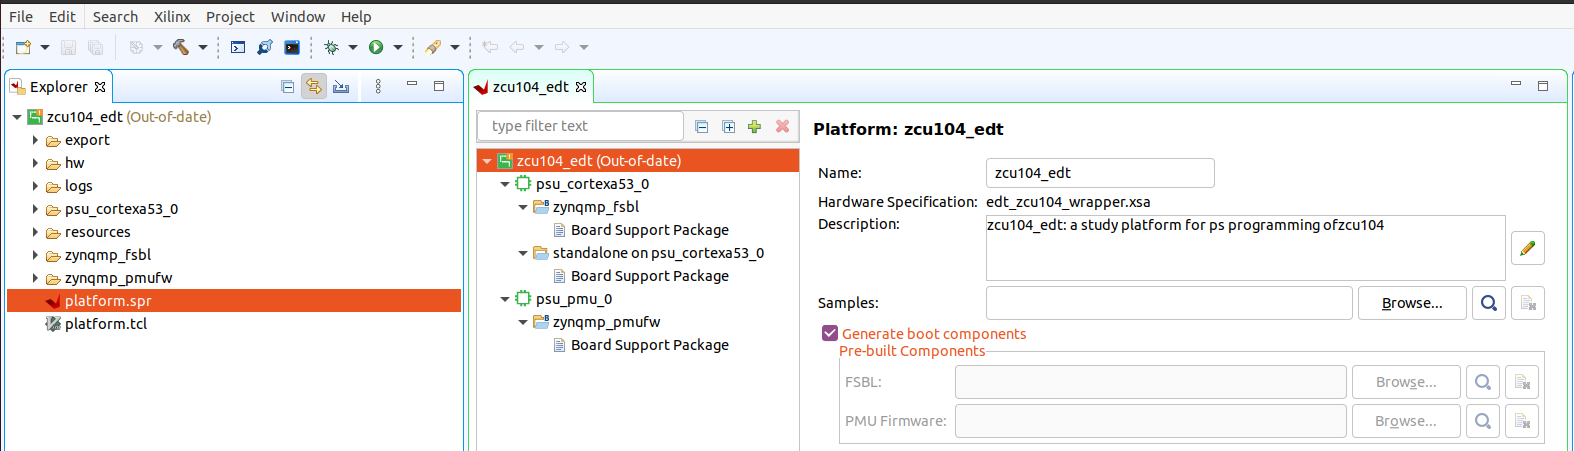The image size is (1574, 451).
Task: Open the Xilinx menu
Action: pyautogui.click(x=172, y=17)
